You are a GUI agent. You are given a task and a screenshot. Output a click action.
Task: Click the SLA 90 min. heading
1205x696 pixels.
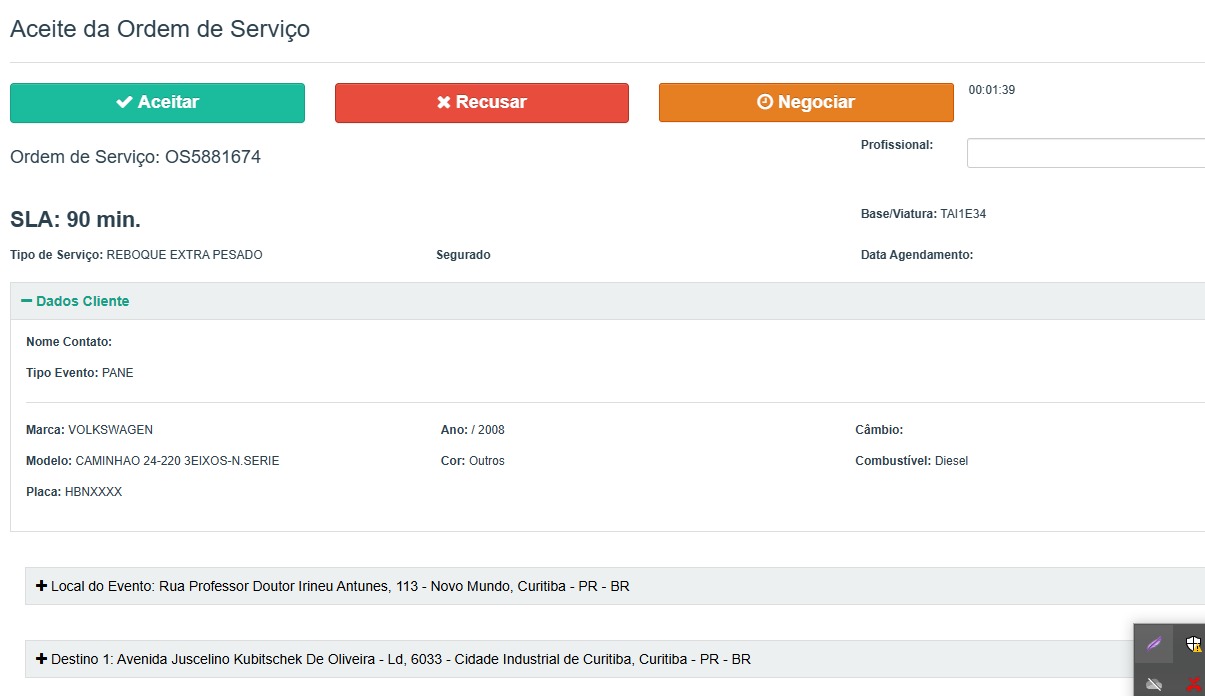(75, 220)
